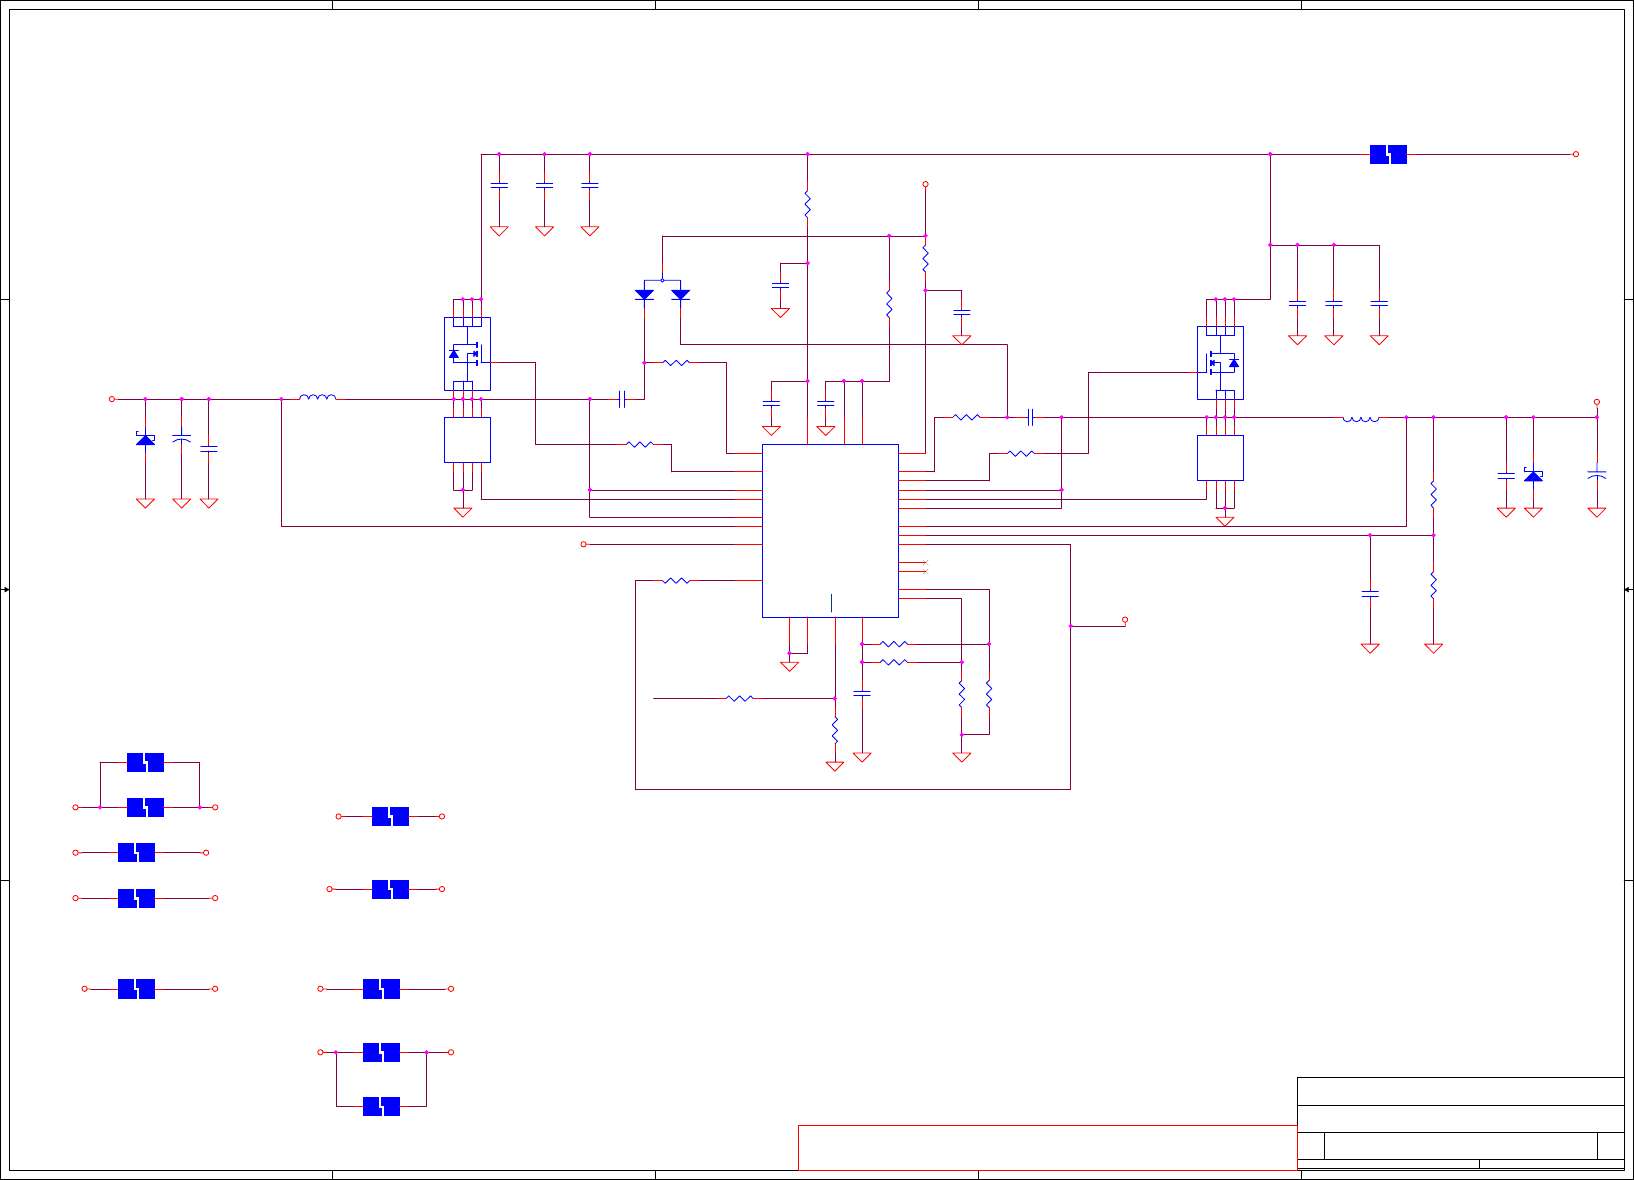
Task: Select the left MOSFET symbol with body diode
Action: tap(467, 354)
